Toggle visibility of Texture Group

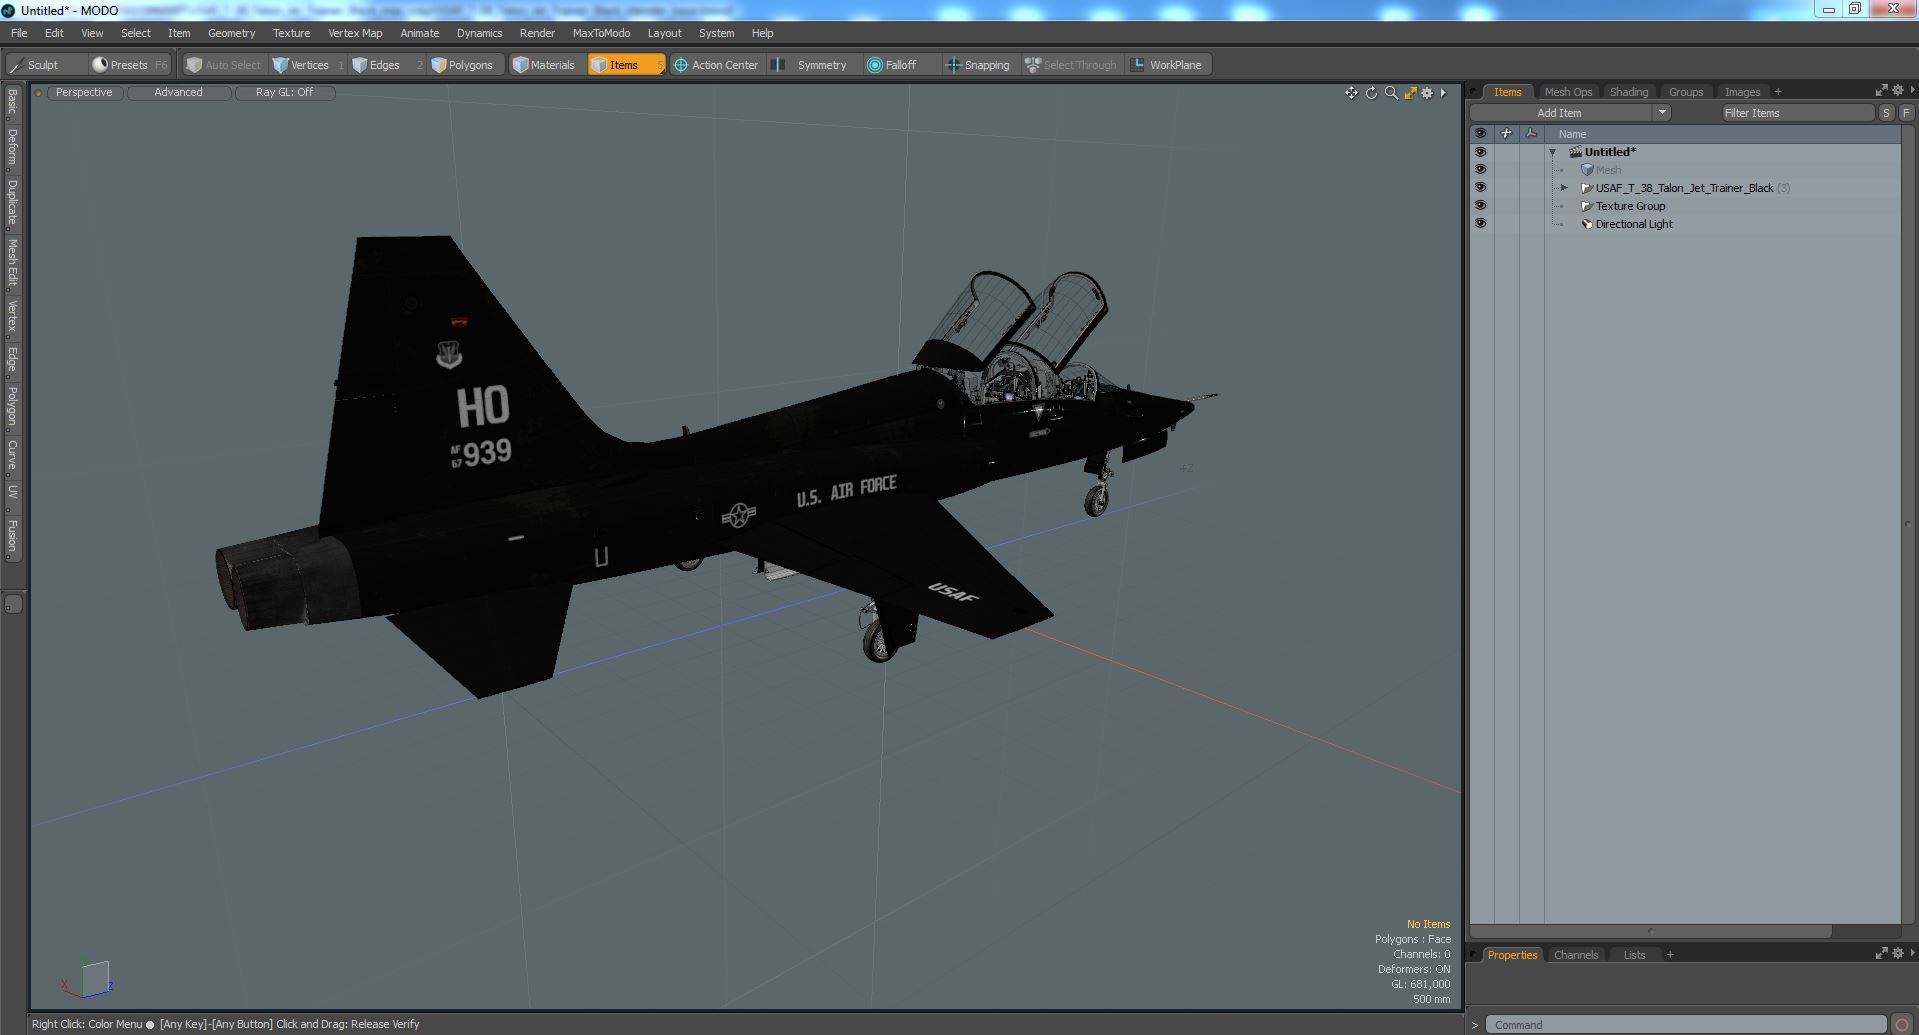click(x=1480, y=206)
